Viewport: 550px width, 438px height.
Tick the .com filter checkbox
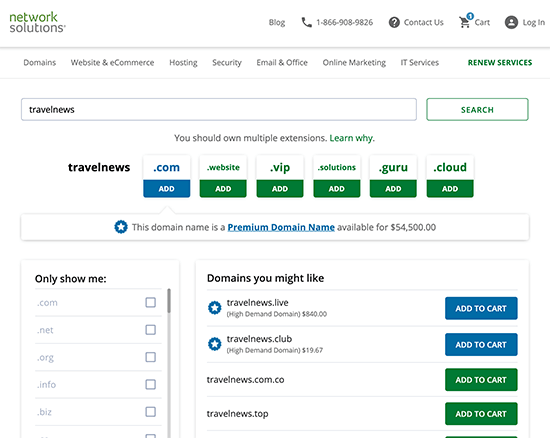point(150,302)
